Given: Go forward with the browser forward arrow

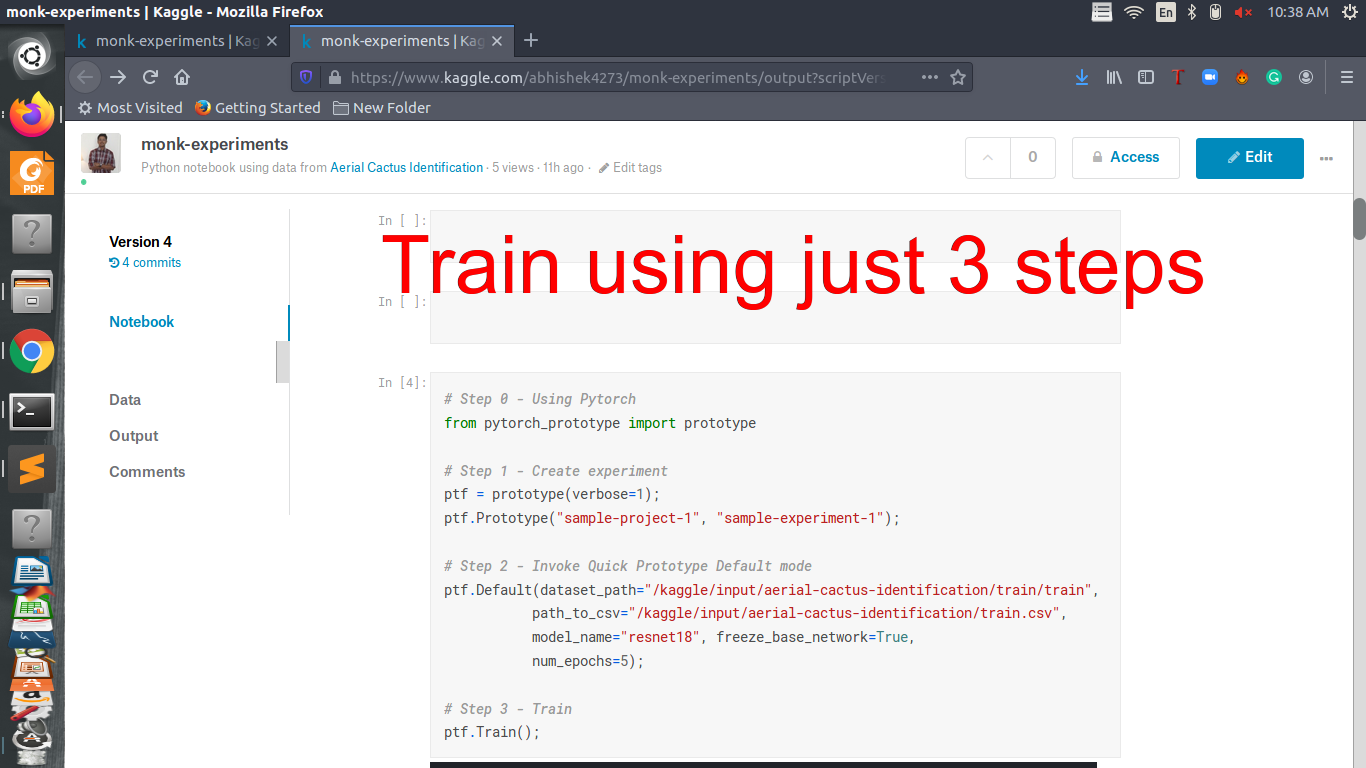Looking at the screenshot, I should (118, 77).
